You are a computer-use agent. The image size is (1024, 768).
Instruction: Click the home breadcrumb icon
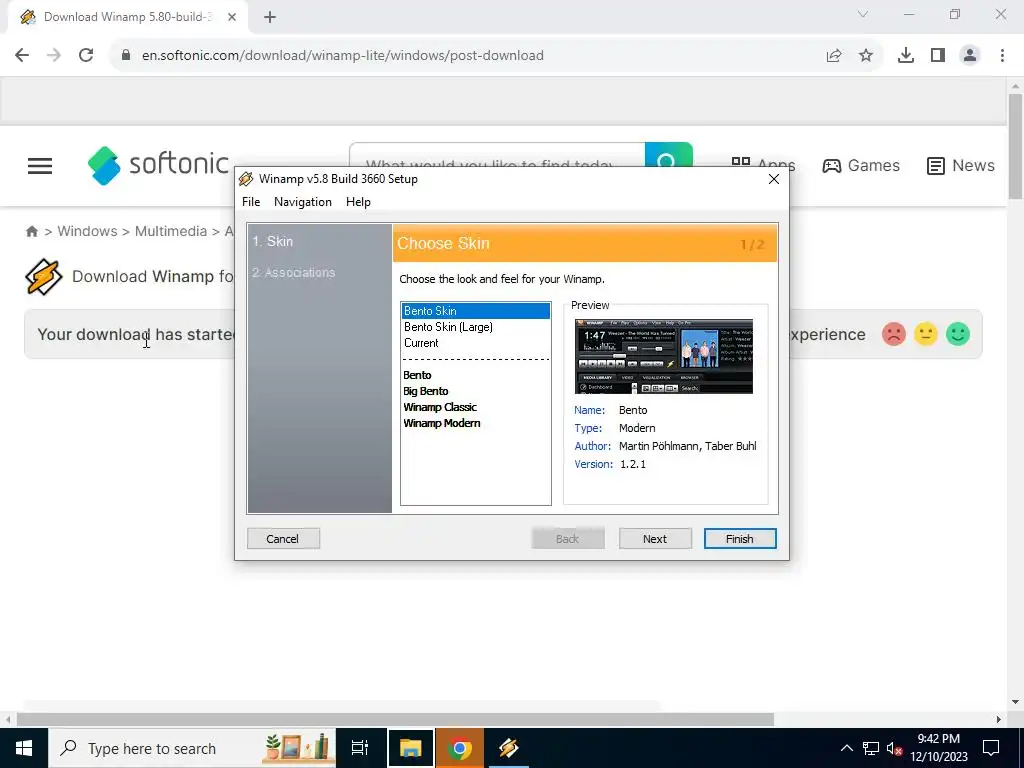coord(31,231)
